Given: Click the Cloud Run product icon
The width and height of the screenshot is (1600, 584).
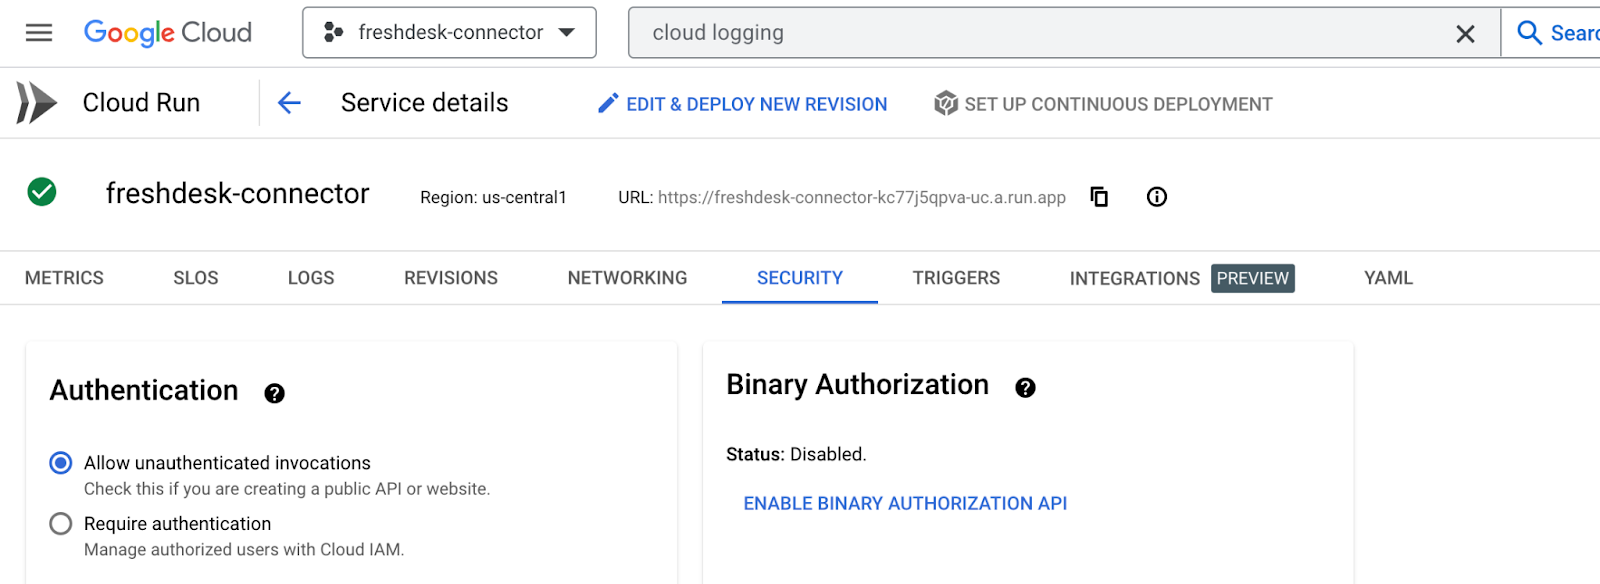Looking at the screenshot, I should [37, 103].
